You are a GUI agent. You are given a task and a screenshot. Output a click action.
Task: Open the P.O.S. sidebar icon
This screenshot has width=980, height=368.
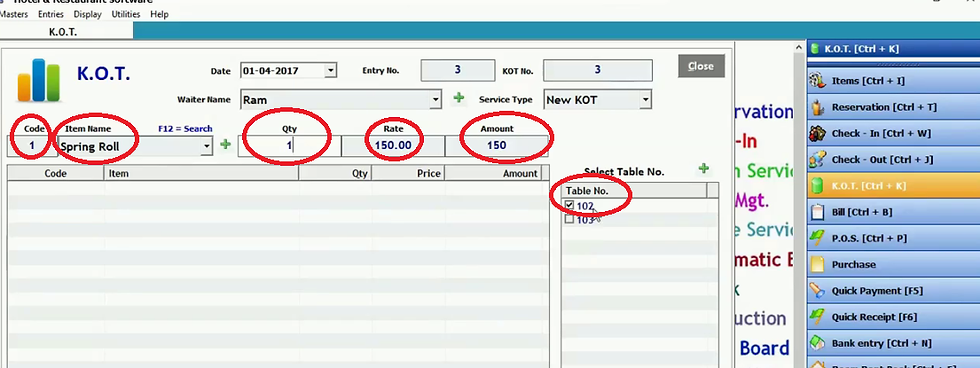coord(817,238)
